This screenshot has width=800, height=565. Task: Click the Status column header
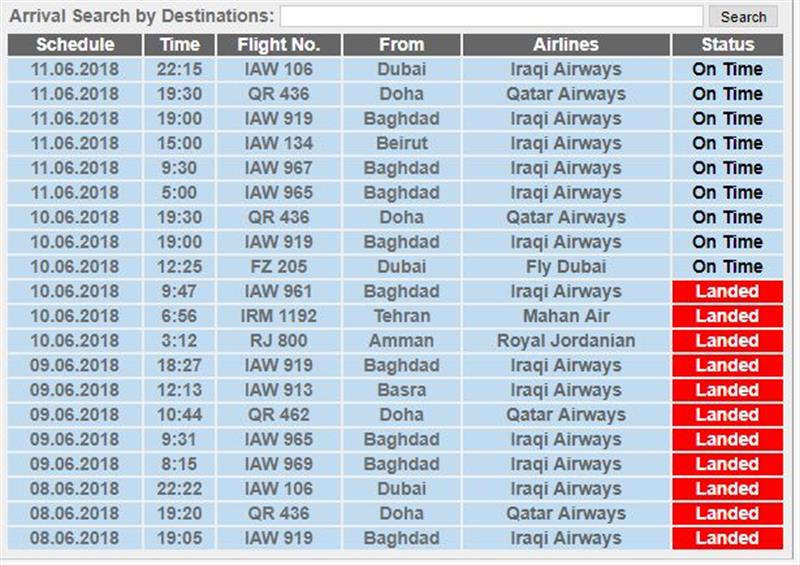coord(728,45)
